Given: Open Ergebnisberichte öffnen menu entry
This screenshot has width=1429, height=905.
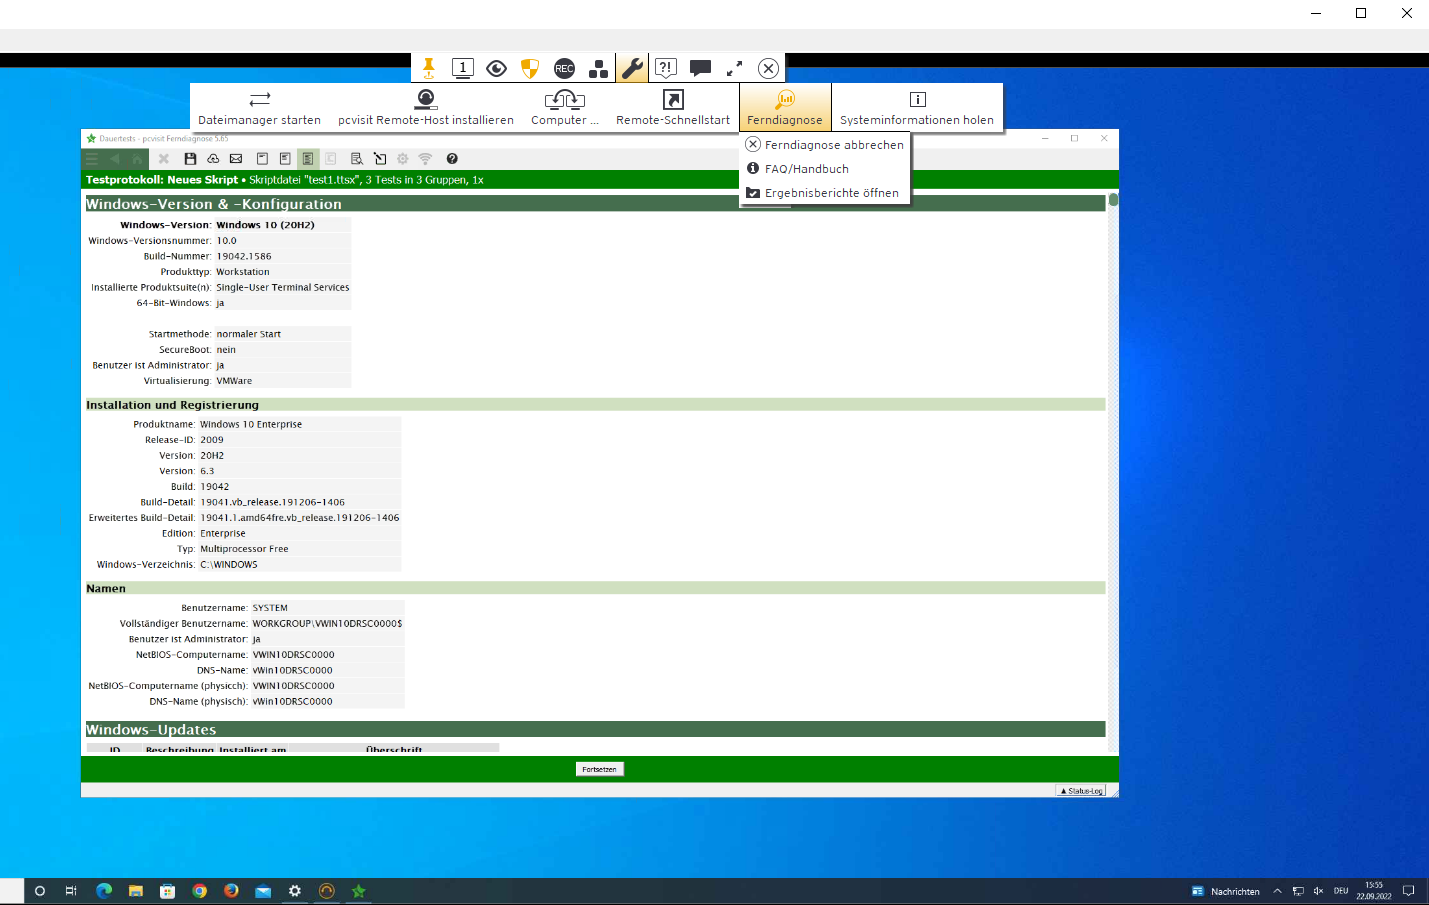Looking at the screenshot, I should pos(831,193).
